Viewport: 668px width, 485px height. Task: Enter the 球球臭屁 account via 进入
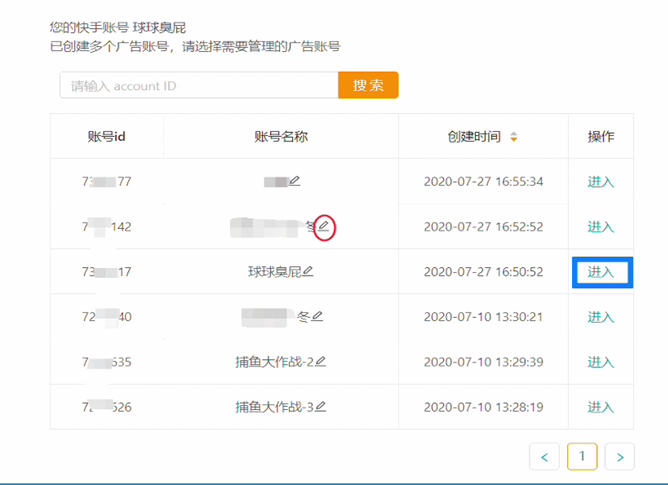(601, 272)
